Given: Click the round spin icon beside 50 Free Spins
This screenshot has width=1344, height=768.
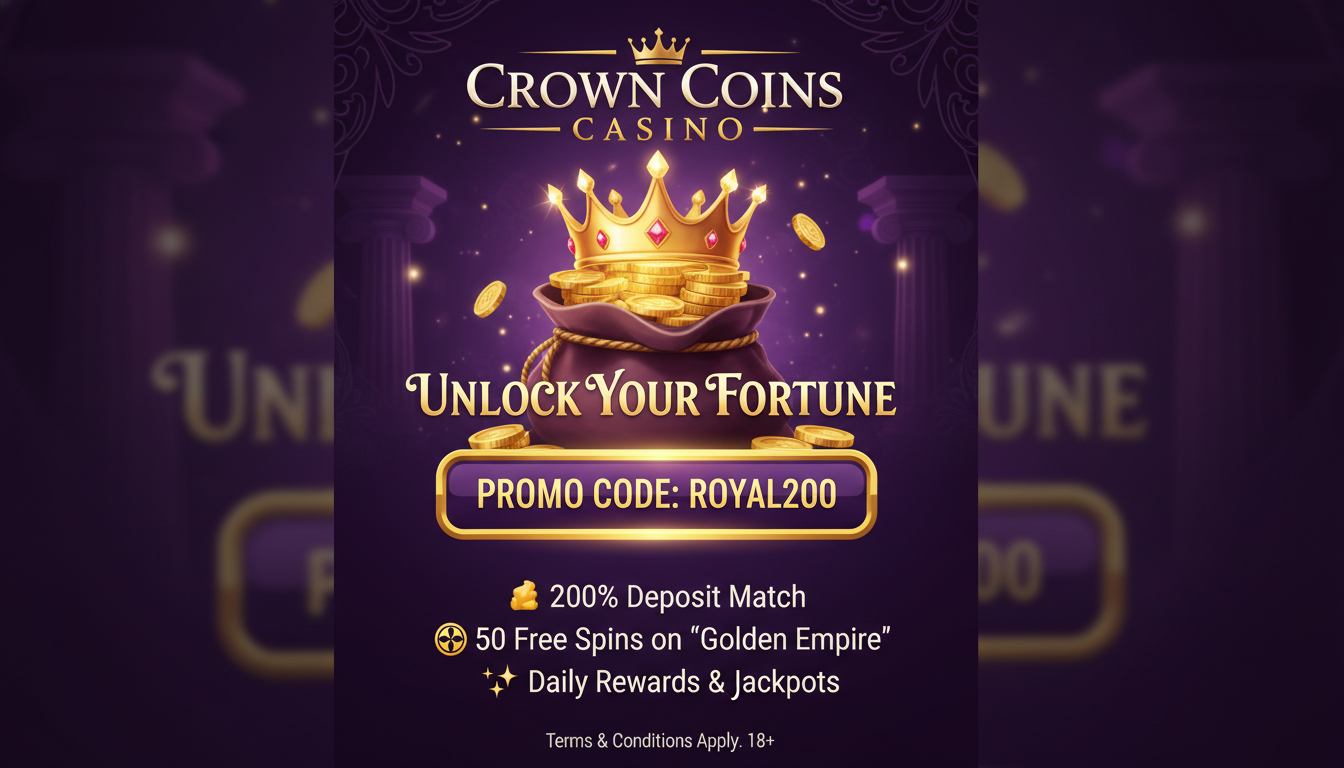Looking at the screenshot, I should (x=451, y=639).
